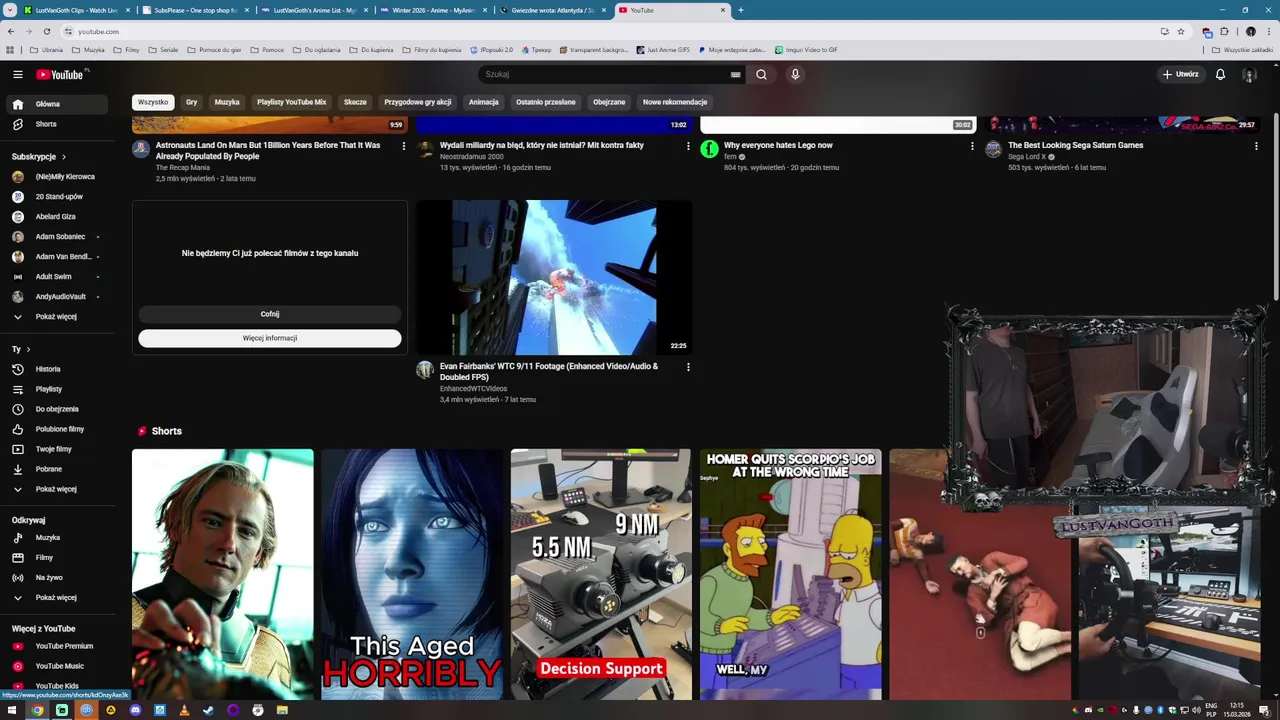Open Homer Quits Scorpio's Job short
The width and height of the screenshot is (1280, 720).
coord(790,574)
